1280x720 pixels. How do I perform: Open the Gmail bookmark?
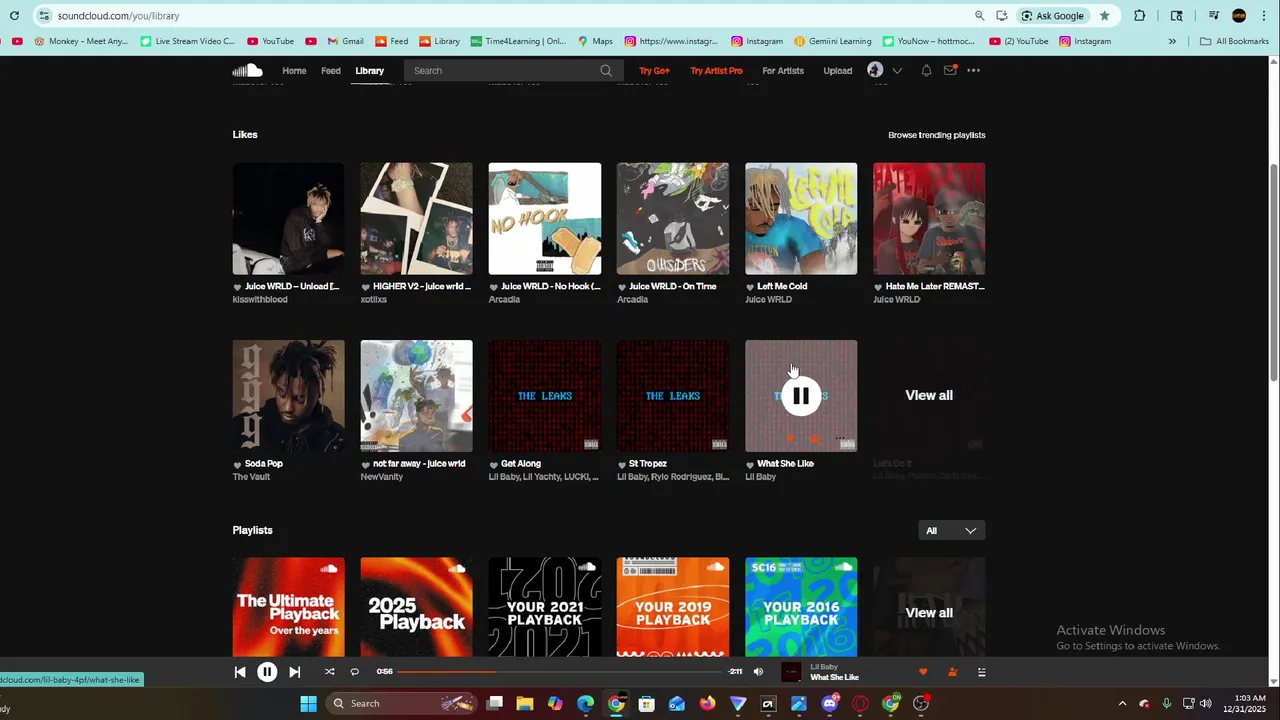(345, 41)
